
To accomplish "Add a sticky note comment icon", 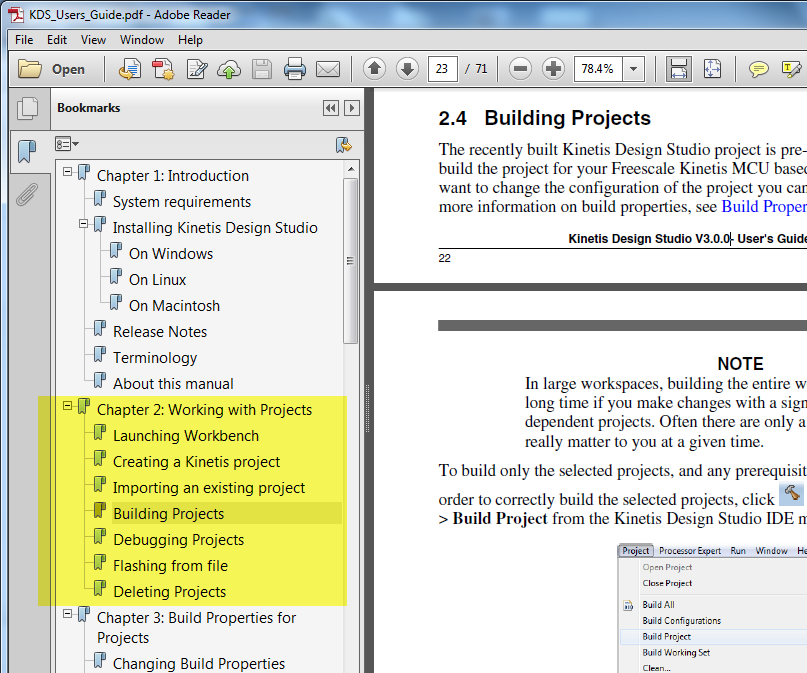I will [x=758, y=69].
